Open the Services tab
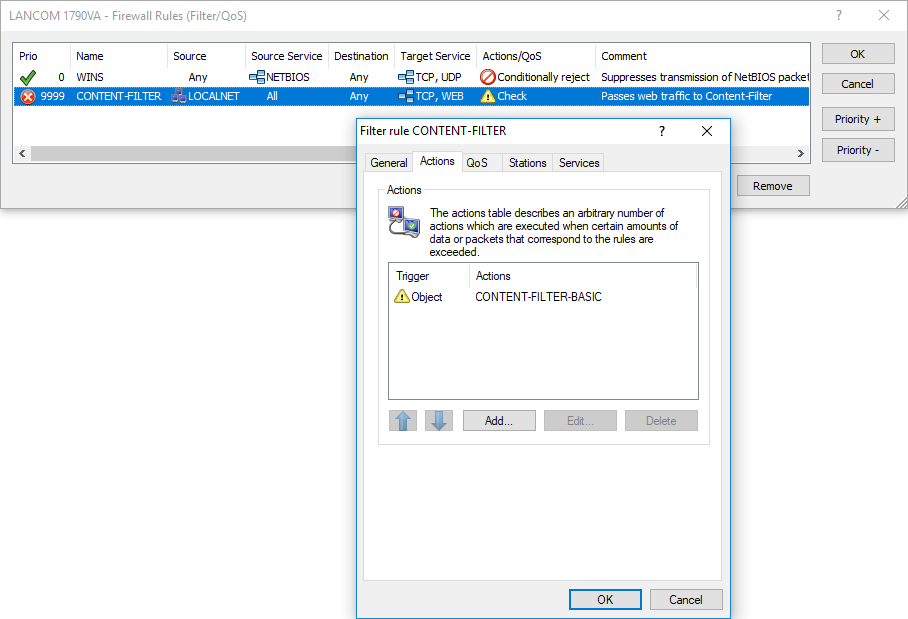Image resolution: width=908 pixels, height=619 pixels. (x=579, y=163)
